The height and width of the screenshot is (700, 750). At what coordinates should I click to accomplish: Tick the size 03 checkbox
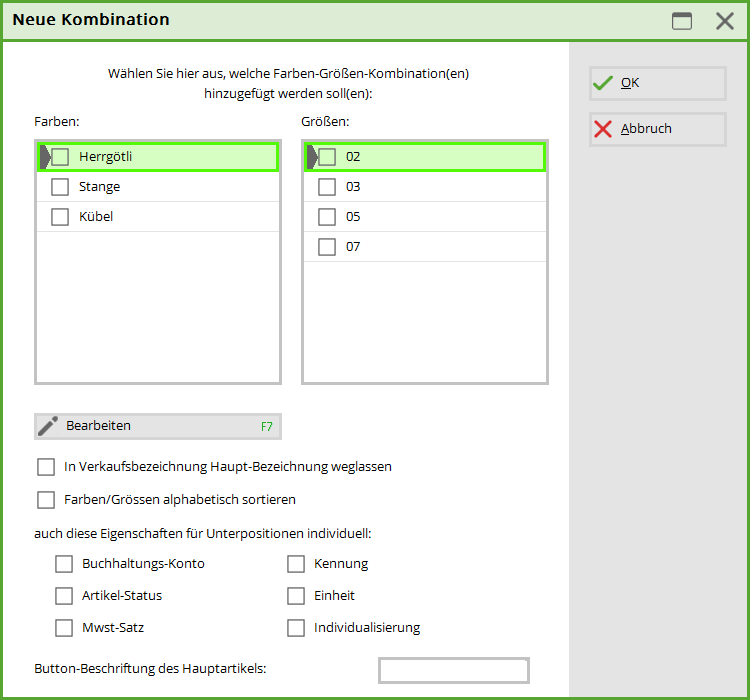click(327, 187)
